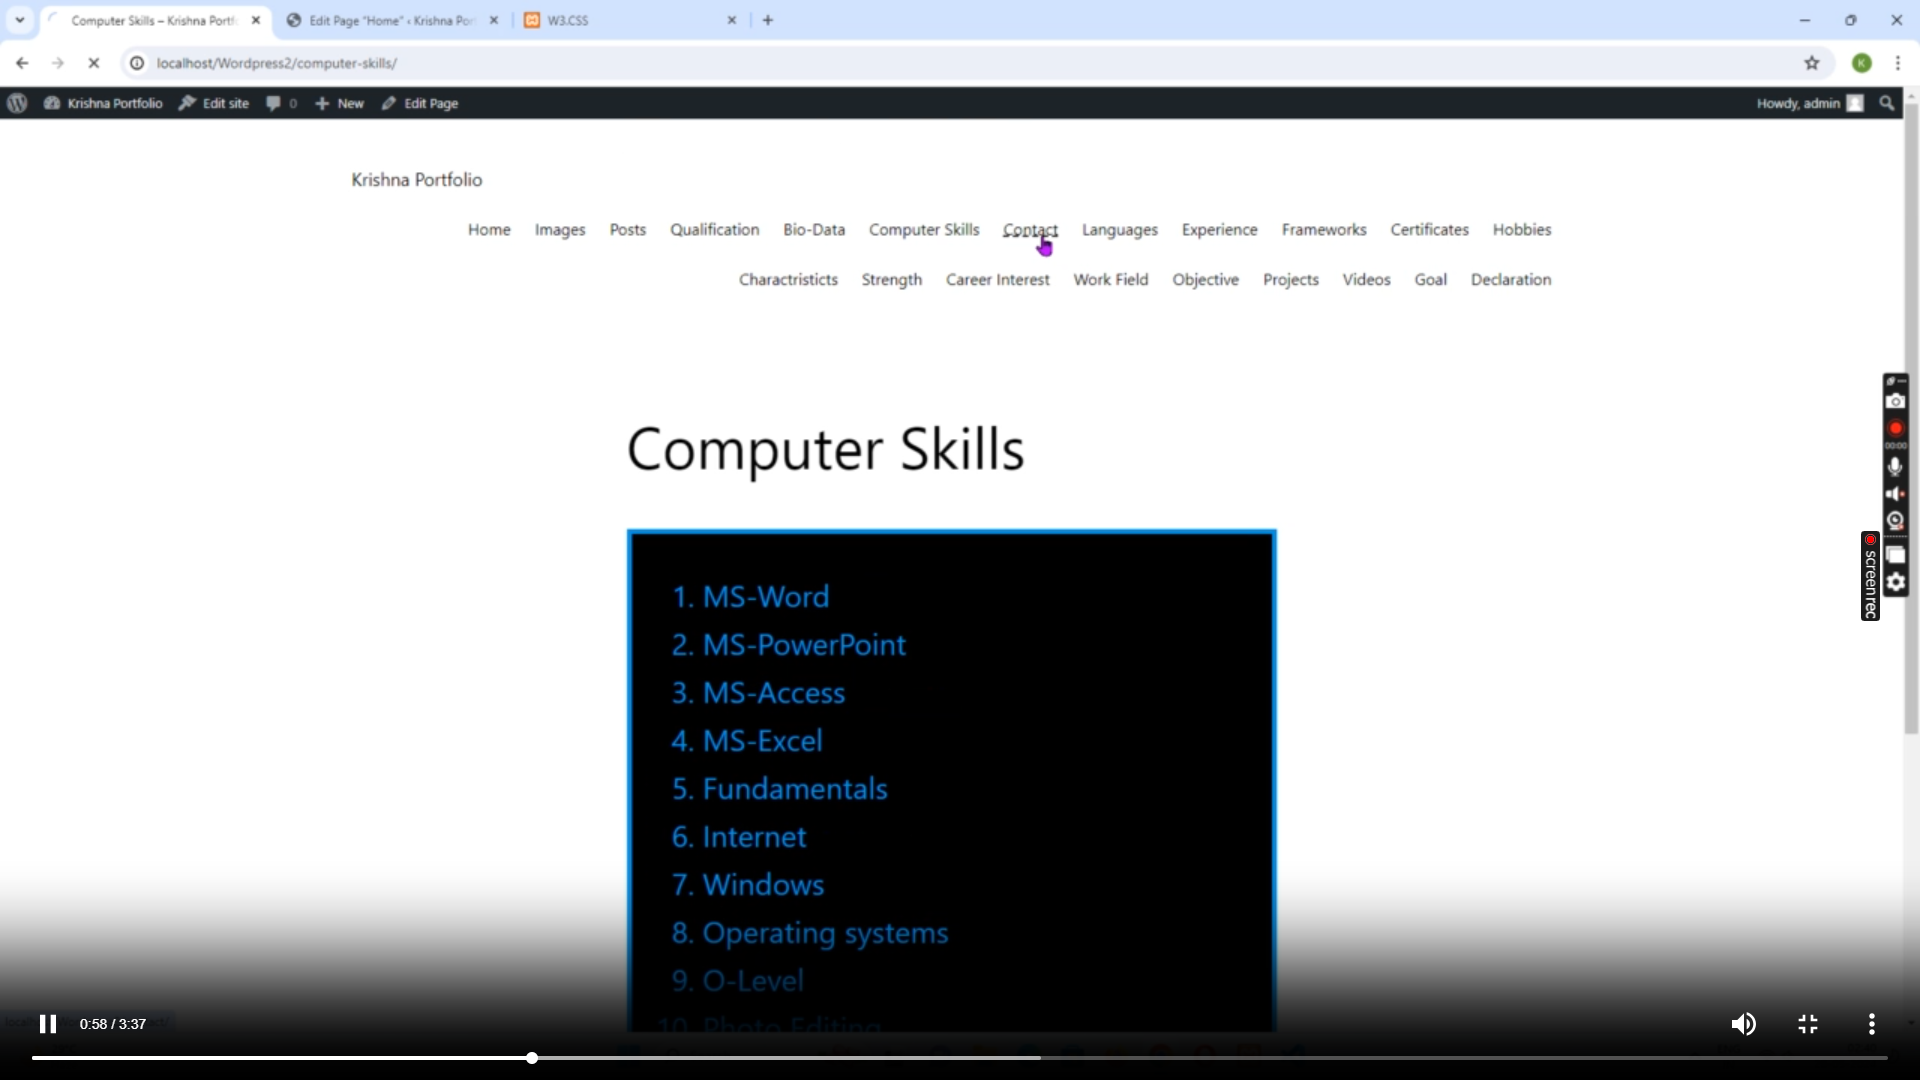This screenshot has width=1920, height=1080.
Task: Click the page vertical scrollbar
Action: (1911, 420)
